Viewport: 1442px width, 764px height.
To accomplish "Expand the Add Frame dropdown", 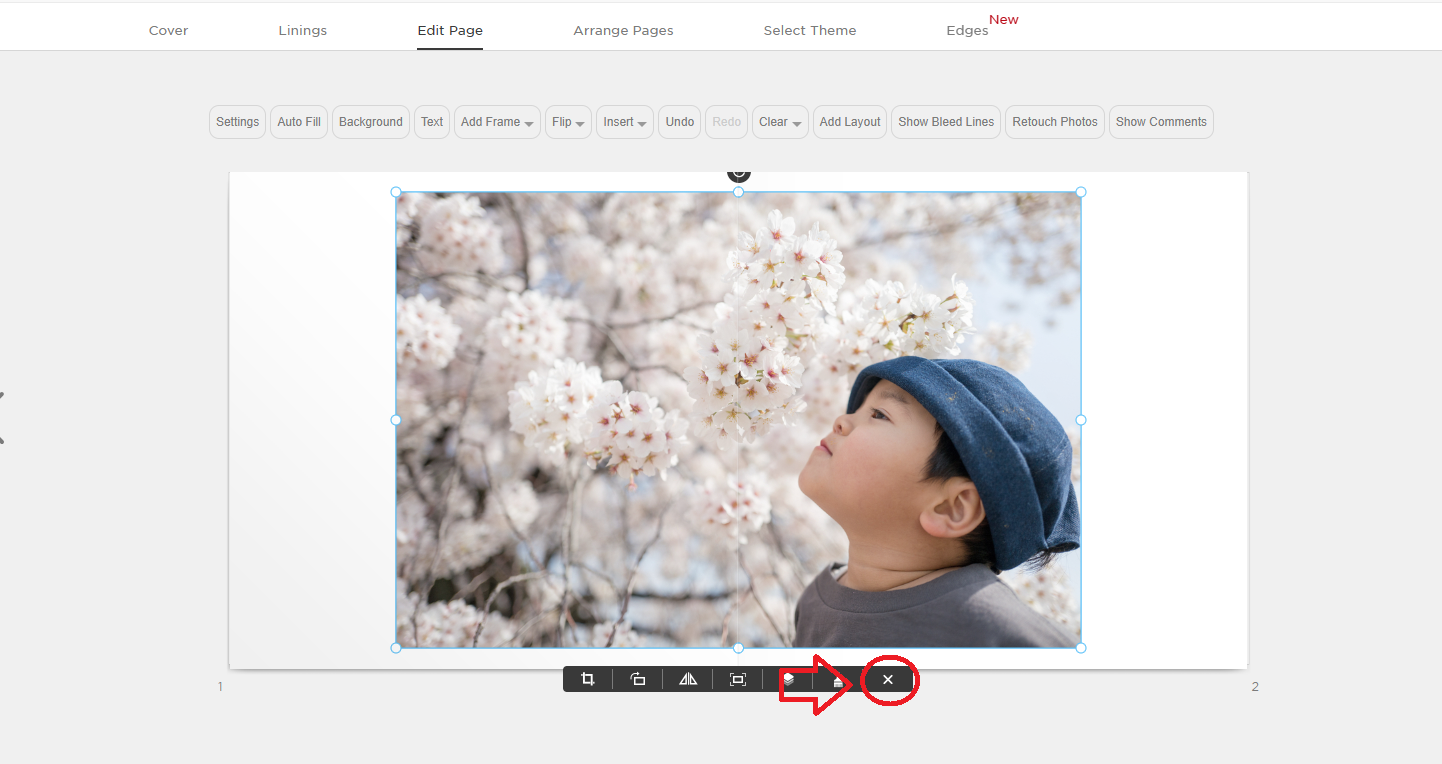I will click(497, 122).
